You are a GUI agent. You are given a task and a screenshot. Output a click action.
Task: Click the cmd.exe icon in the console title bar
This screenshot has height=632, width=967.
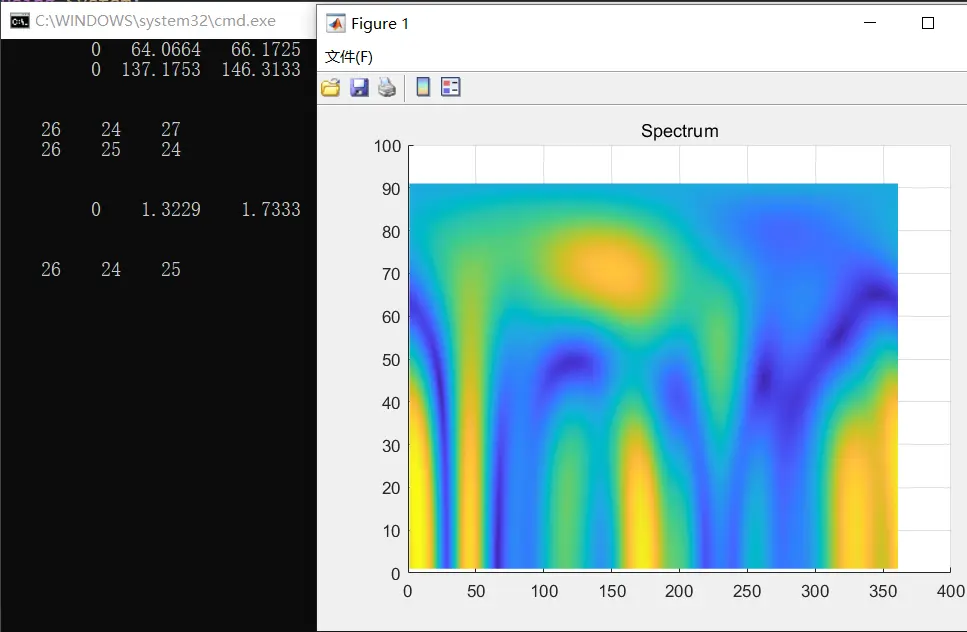pyautogui.click(x=20, y=22)
